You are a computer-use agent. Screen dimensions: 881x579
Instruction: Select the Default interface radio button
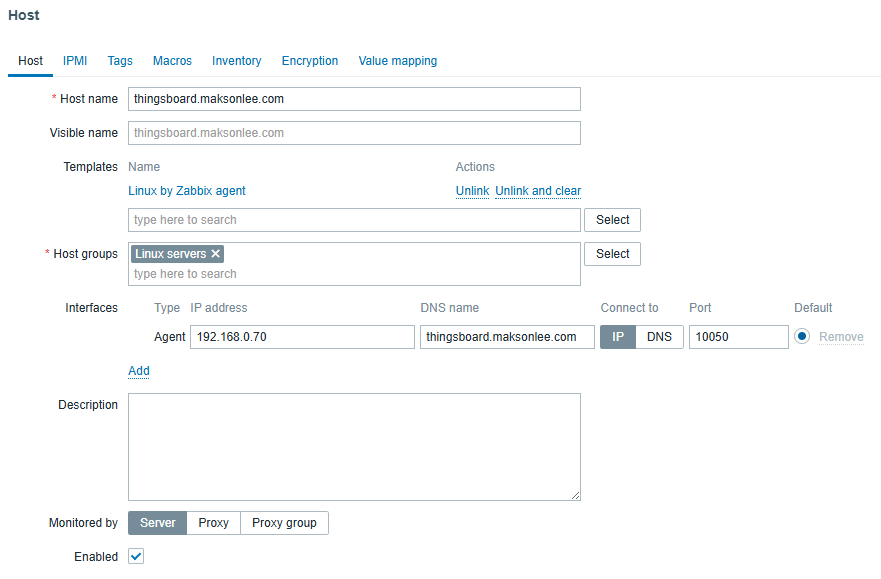[x=802, y=336]
